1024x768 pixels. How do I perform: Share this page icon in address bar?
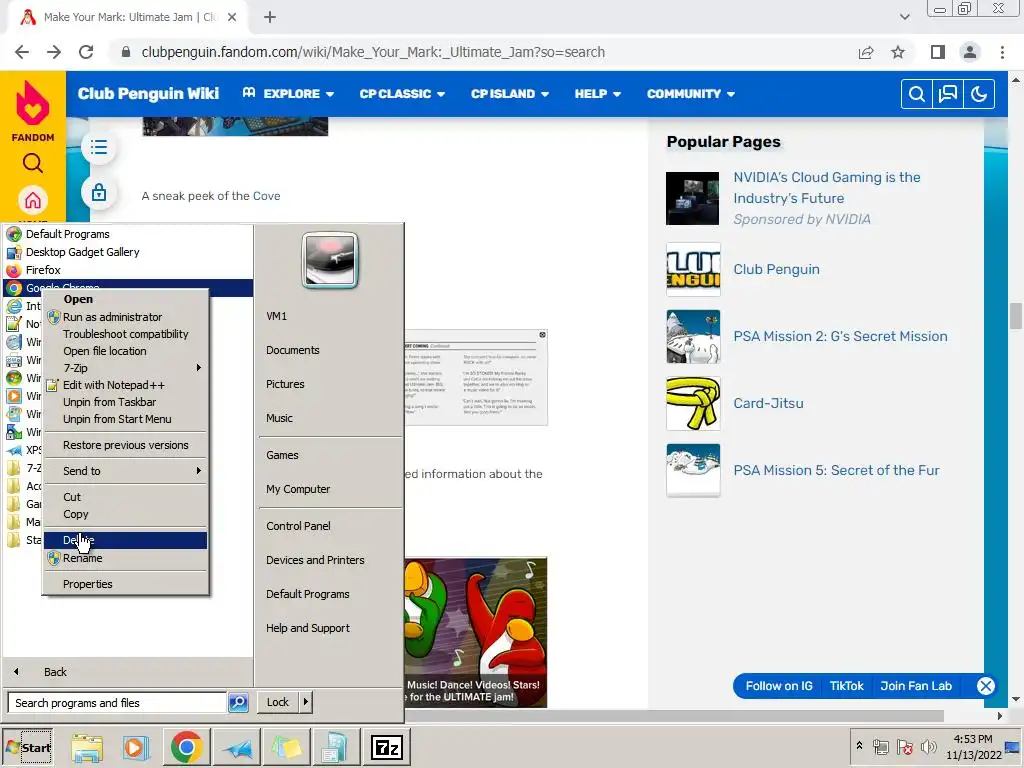tap(866, 52)
